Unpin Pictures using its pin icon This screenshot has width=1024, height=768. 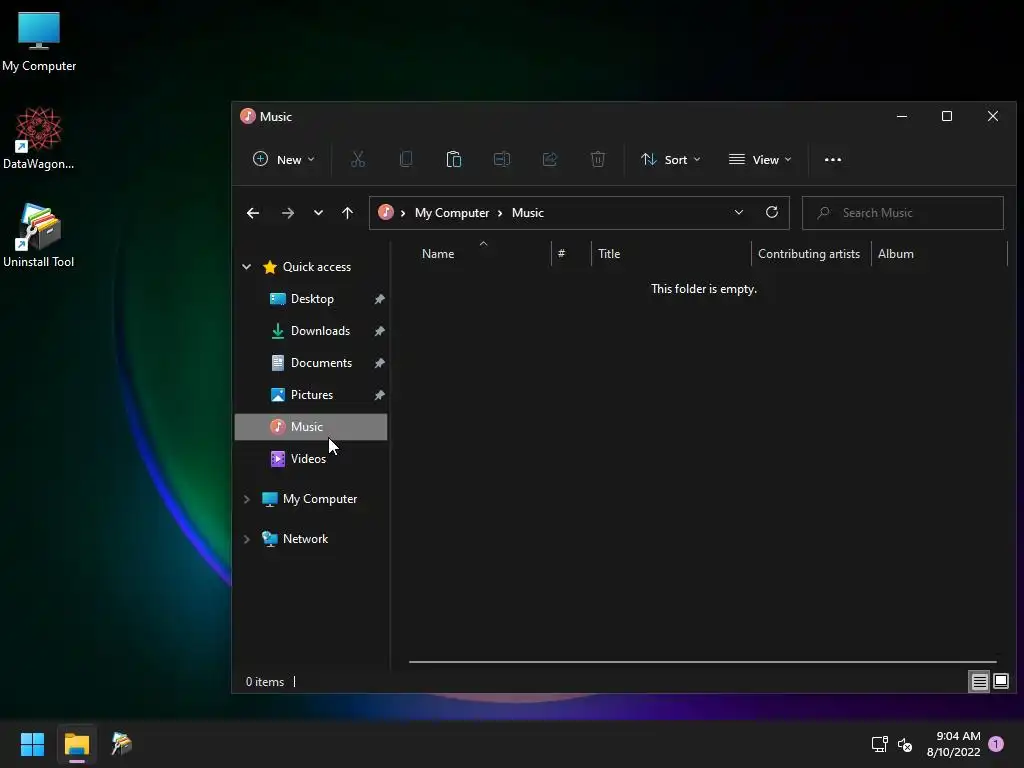(x=379, y=395)
